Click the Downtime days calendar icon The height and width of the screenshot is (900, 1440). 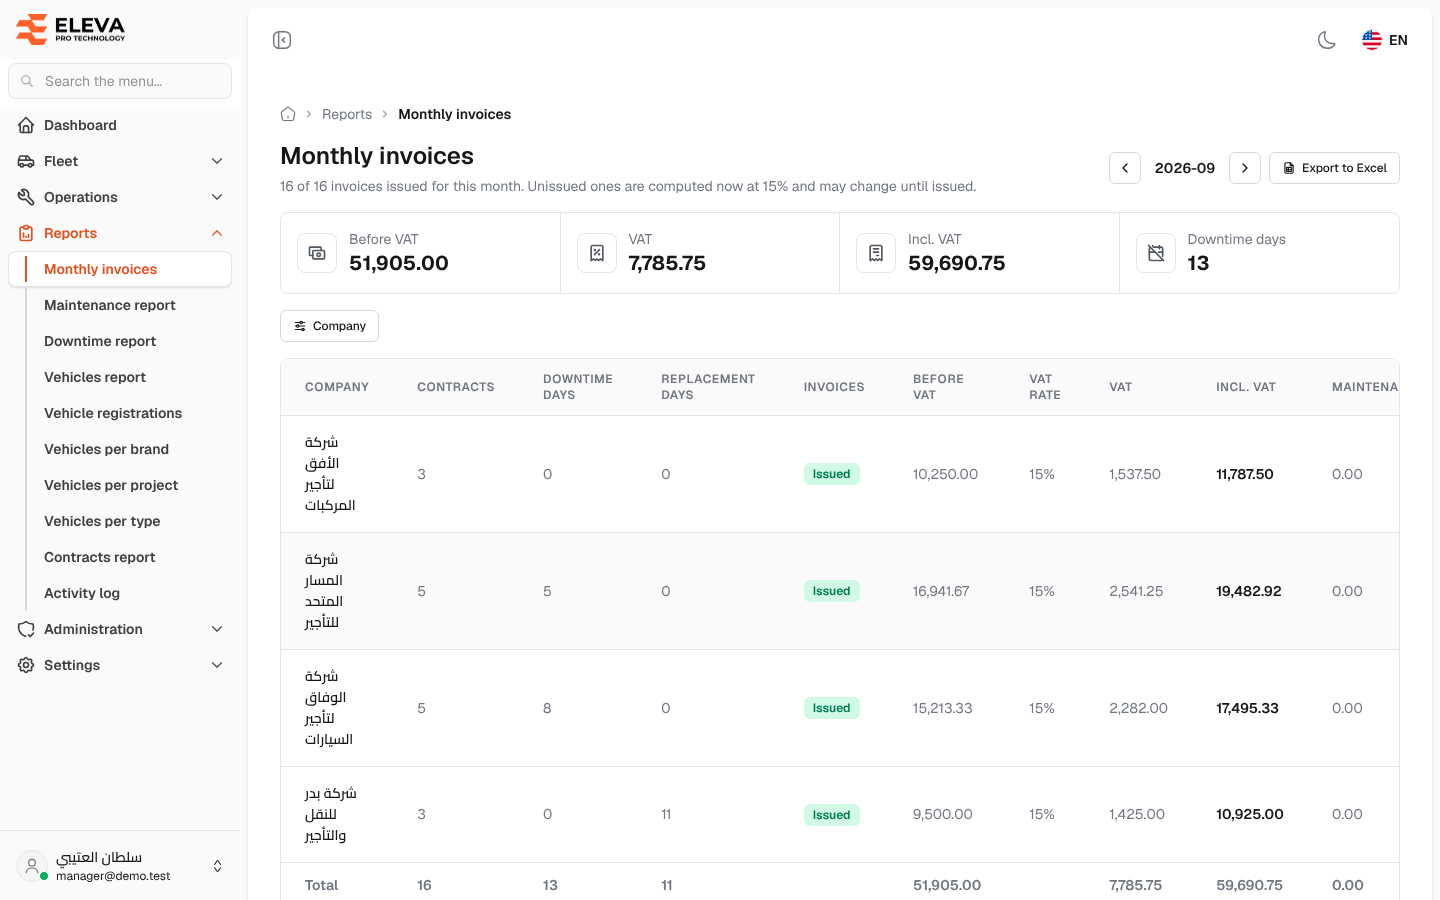point(1156,253)
